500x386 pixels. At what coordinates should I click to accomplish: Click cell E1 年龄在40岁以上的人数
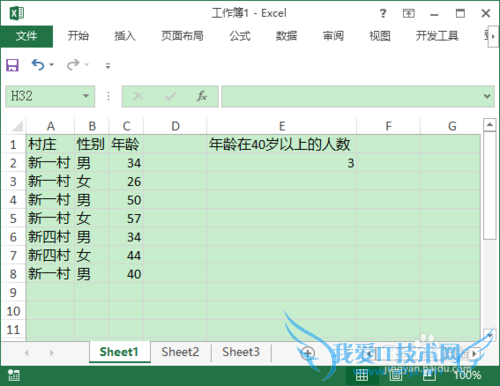[282, 144]
